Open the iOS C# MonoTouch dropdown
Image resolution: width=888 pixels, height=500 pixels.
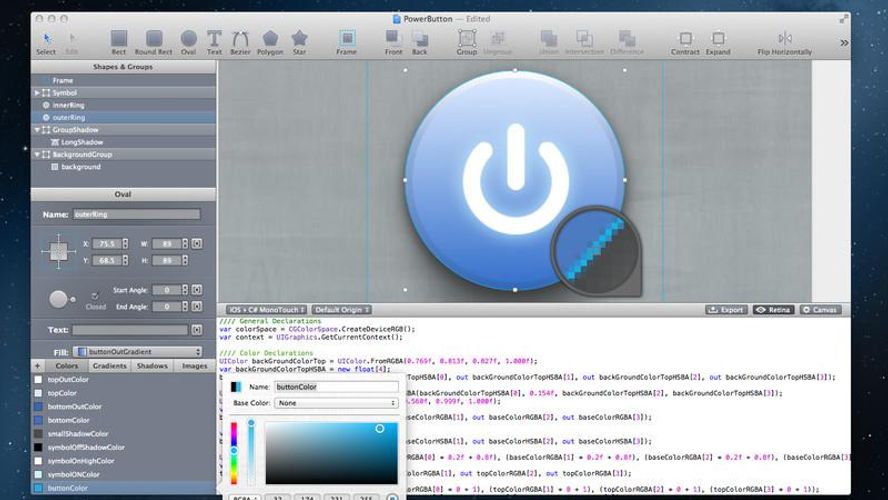(x=266, y=310)
